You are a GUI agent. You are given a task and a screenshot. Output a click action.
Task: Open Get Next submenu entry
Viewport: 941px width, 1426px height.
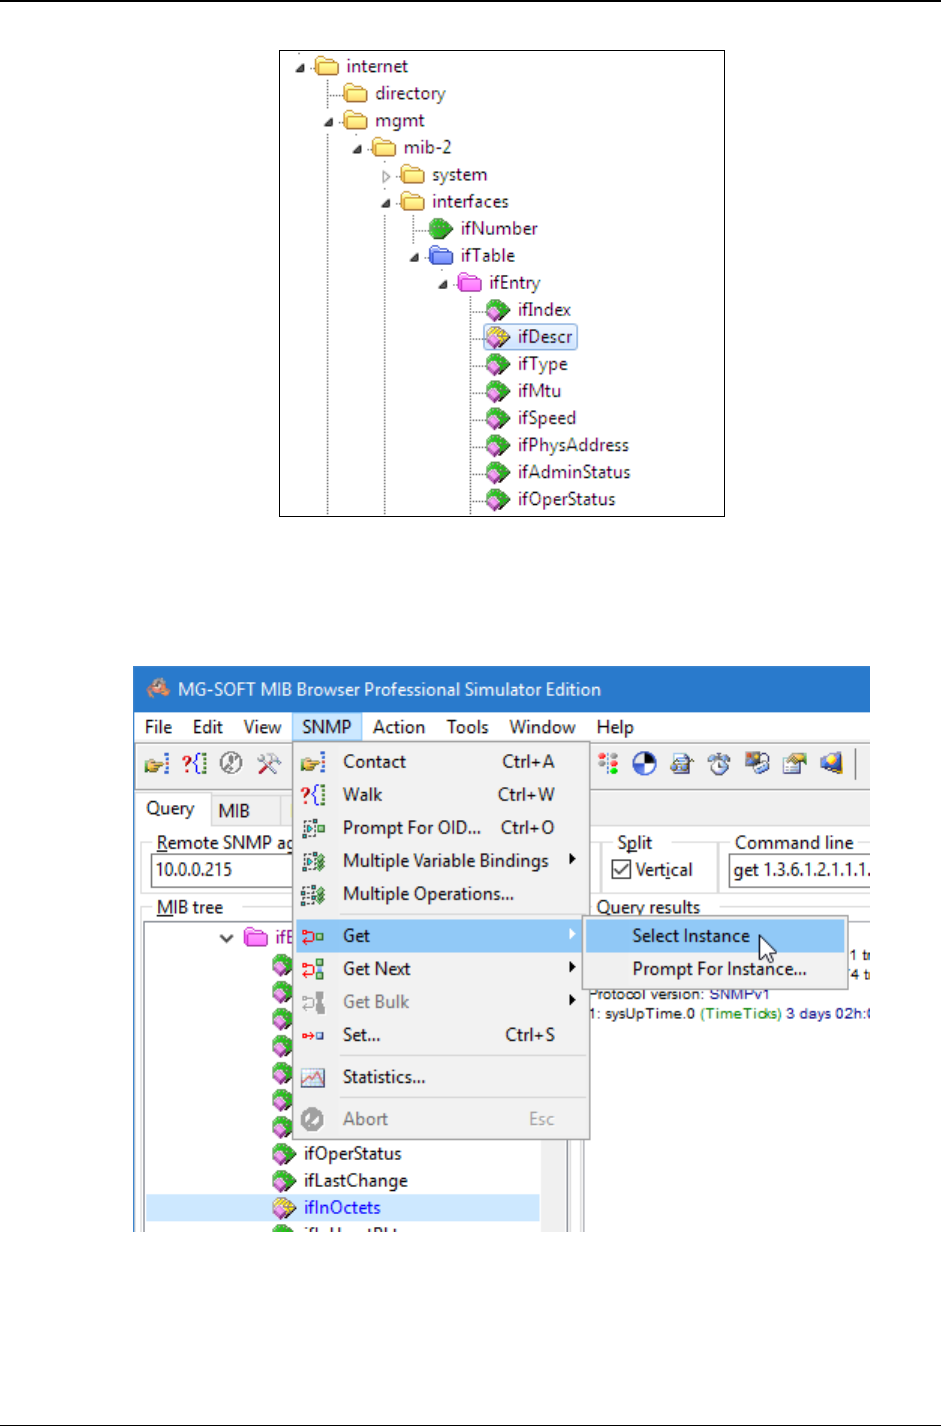click(x=441, y=969)
